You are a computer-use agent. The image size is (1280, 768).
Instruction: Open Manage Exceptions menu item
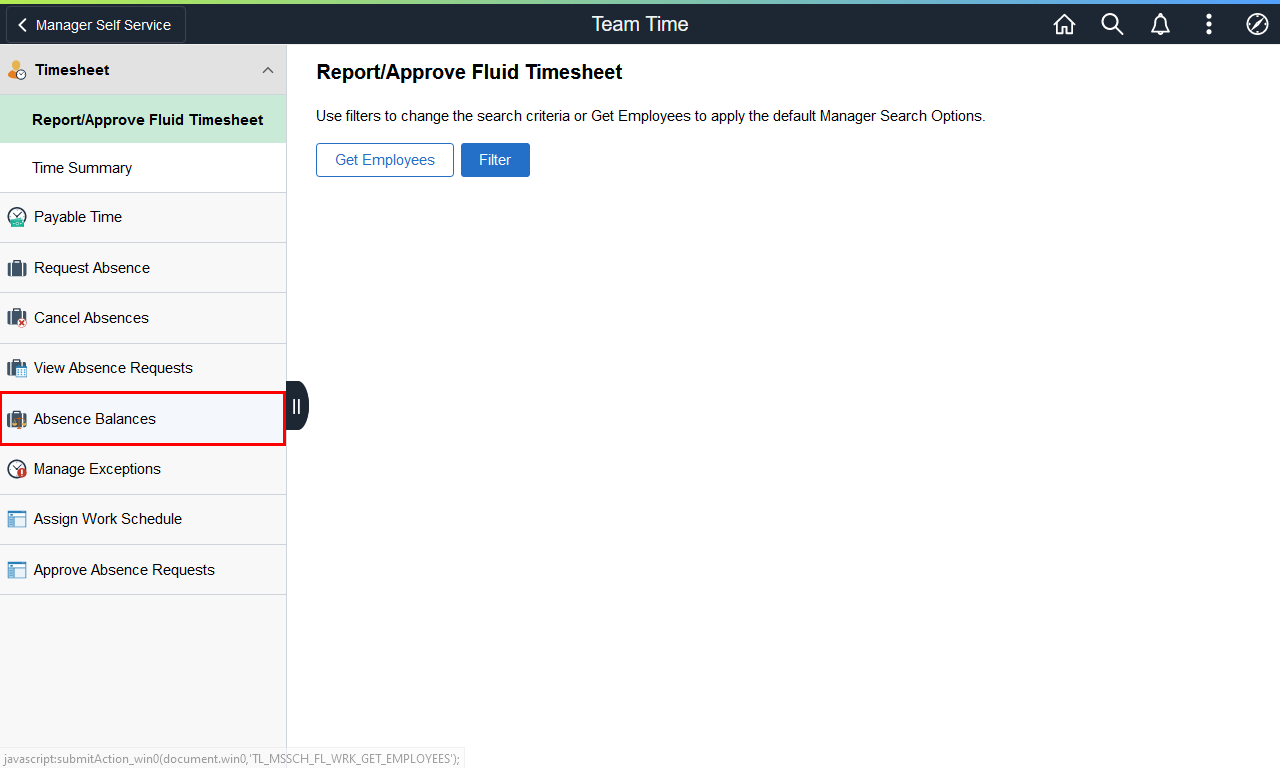tap(143, 469)
